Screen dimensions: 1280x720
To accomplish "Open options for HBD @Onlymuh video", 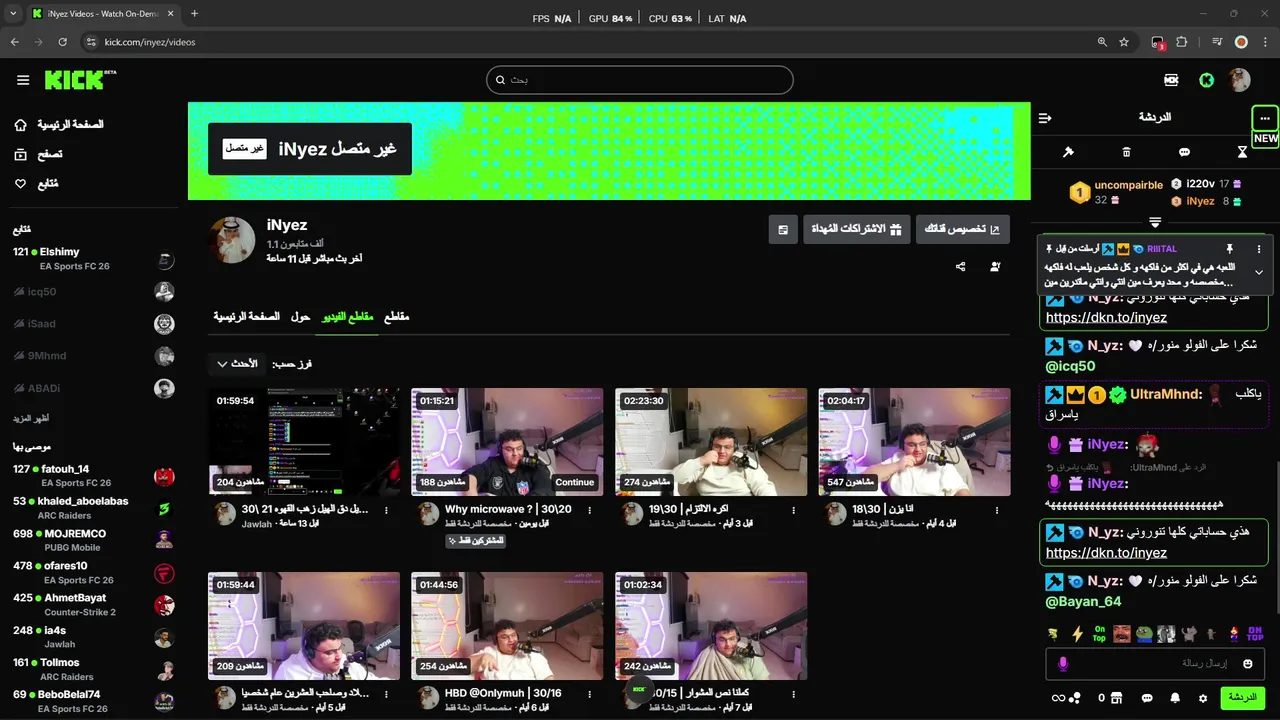I will (590, 694).
